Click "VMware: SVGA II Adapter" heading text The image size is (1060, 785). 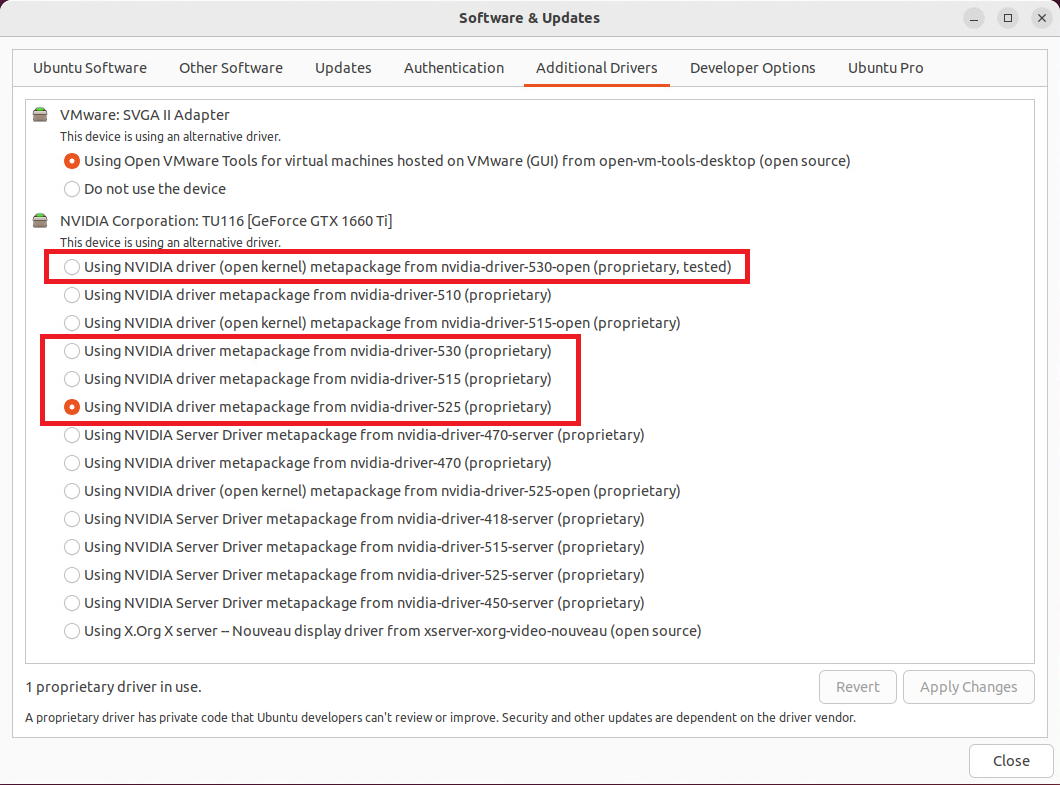tap(145, 115)
